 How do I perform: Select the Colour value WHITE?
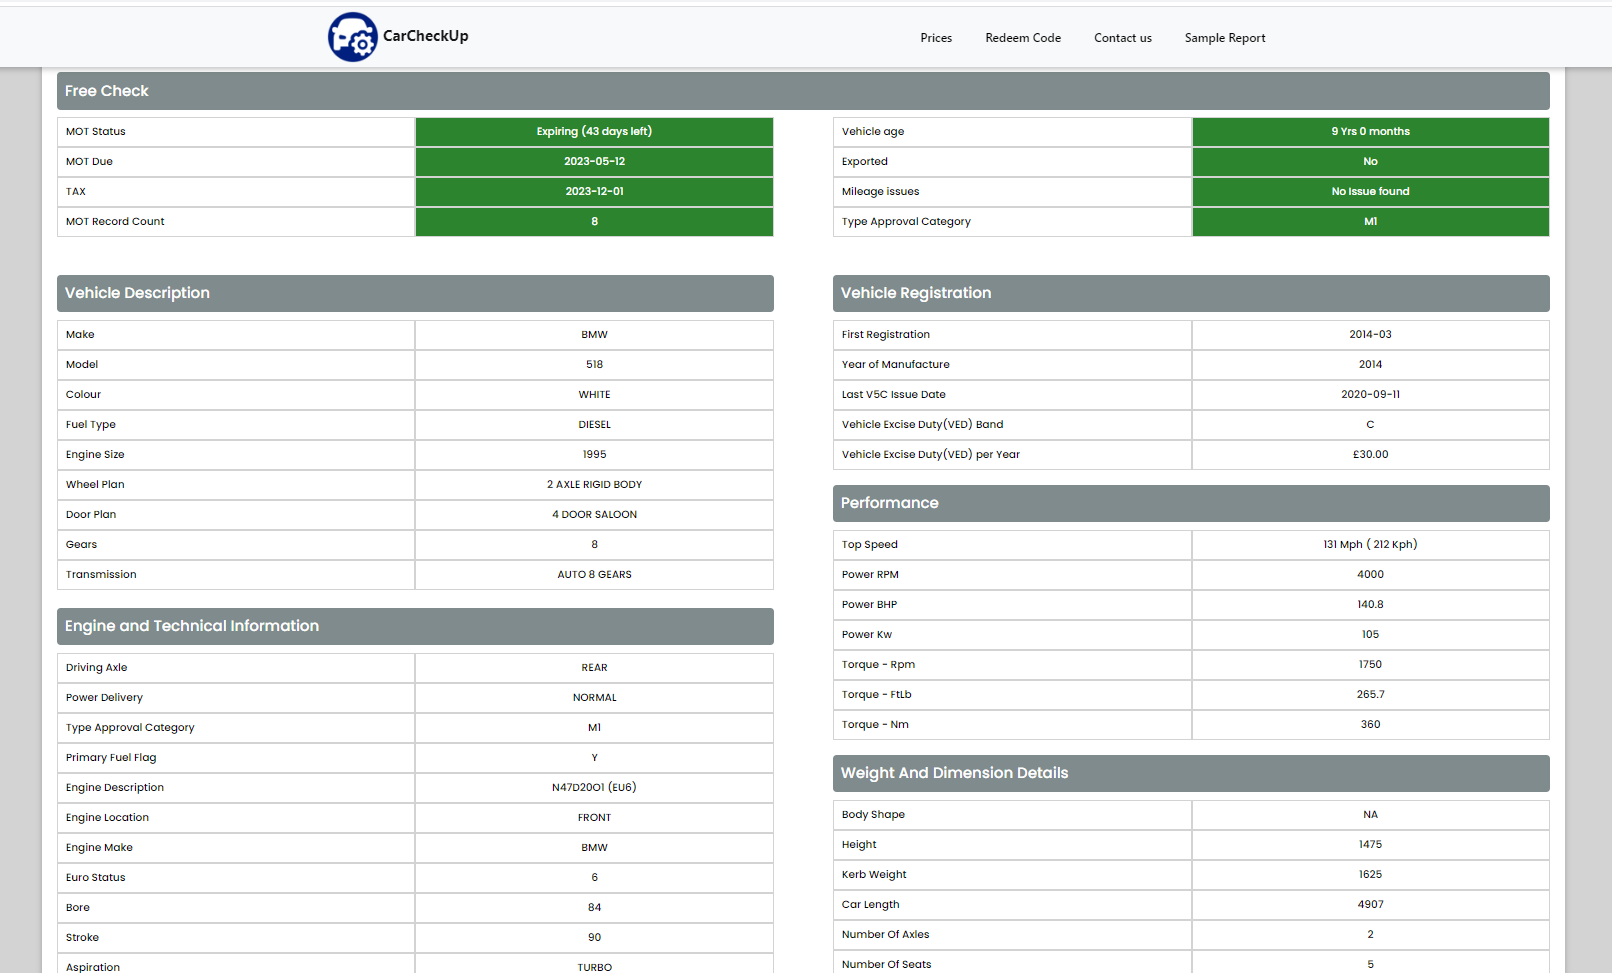[x=594, y=395]
